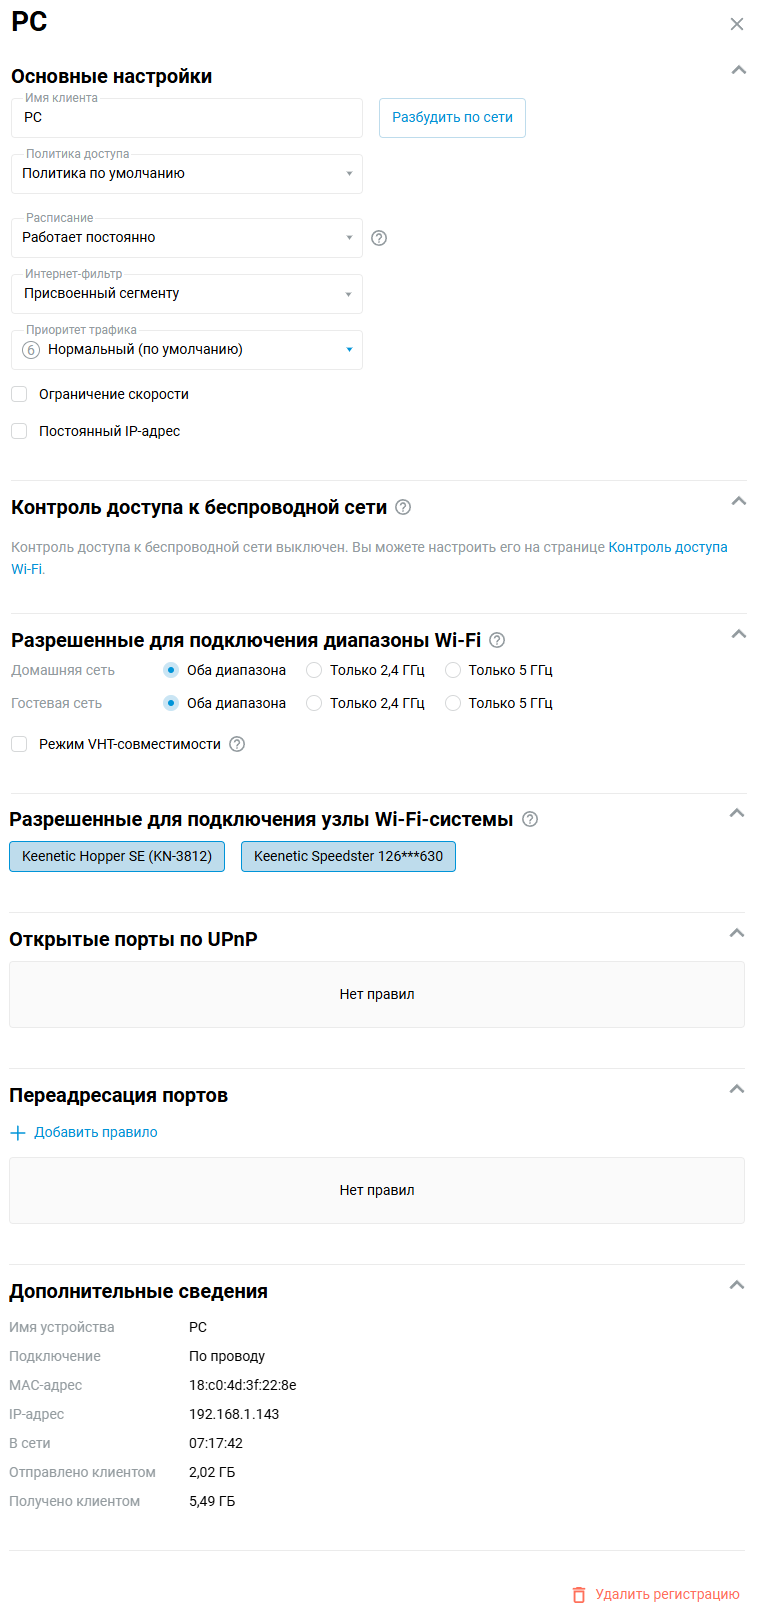Screen dimensions: 757x1613
Task: Open the traffic priority dropdown
Action: [x=187, y=350]
